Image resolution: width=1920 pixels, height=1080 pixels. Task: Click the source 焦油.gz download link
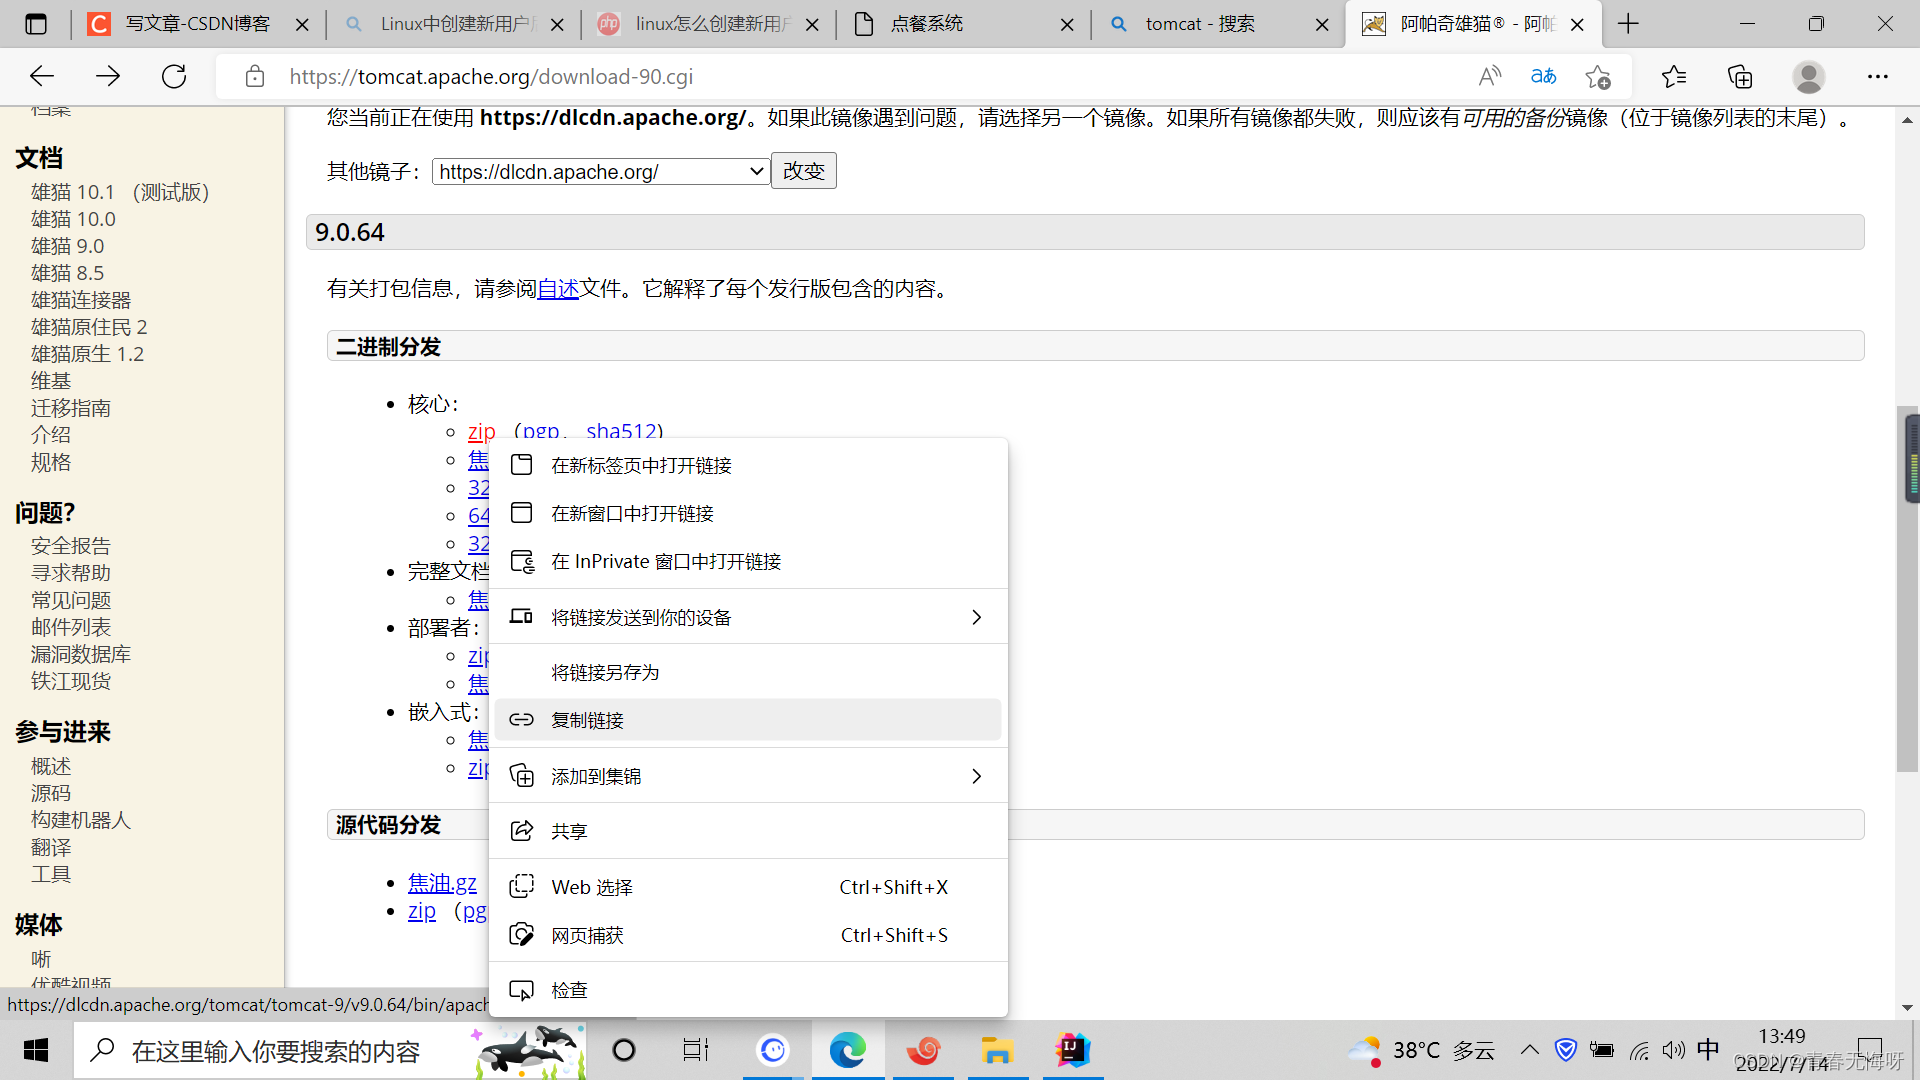pos(442,884)
